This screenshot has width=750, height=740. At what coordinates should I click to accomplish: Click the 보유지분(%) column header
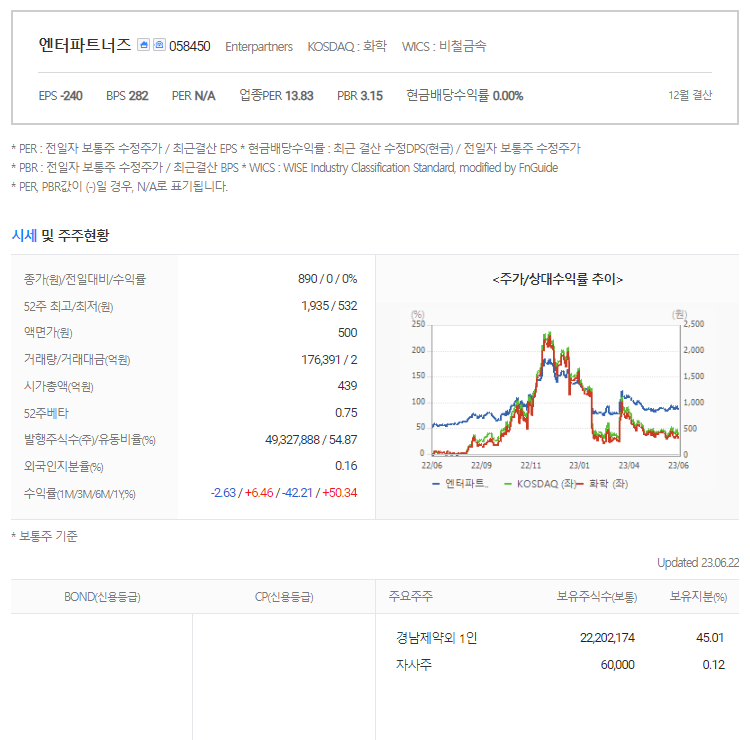[698, 596]
